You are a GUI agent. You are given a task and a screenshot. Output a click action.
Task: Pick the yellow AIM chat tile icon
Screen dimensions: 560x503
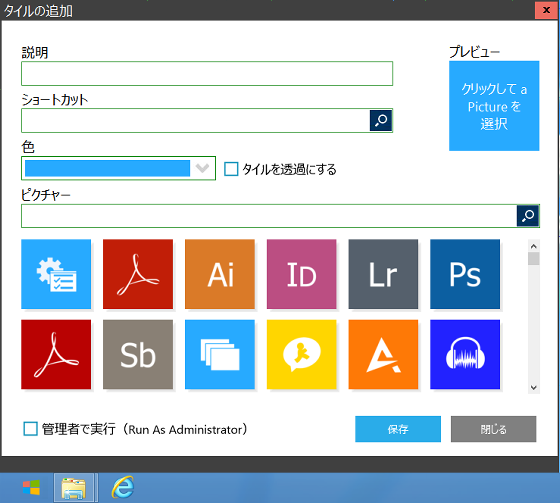click(301, 354)
